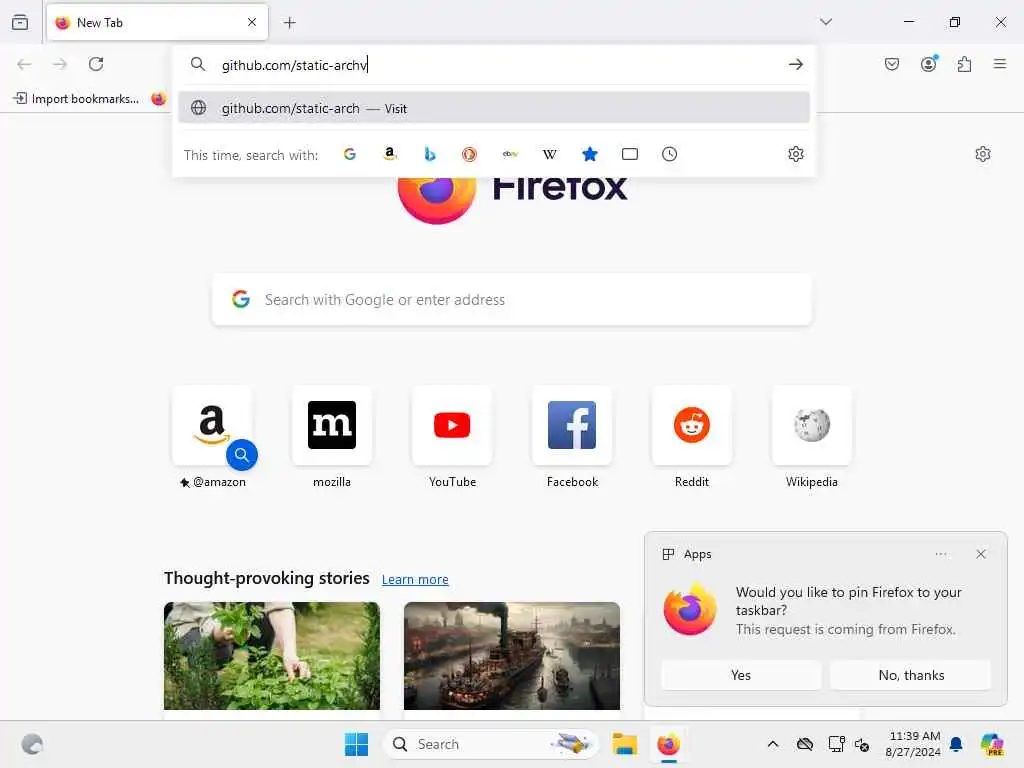Open Extensions puzzle icon
Image resolution: width=1024 pixels, height=768 pixels.
[x=965, y=64]
